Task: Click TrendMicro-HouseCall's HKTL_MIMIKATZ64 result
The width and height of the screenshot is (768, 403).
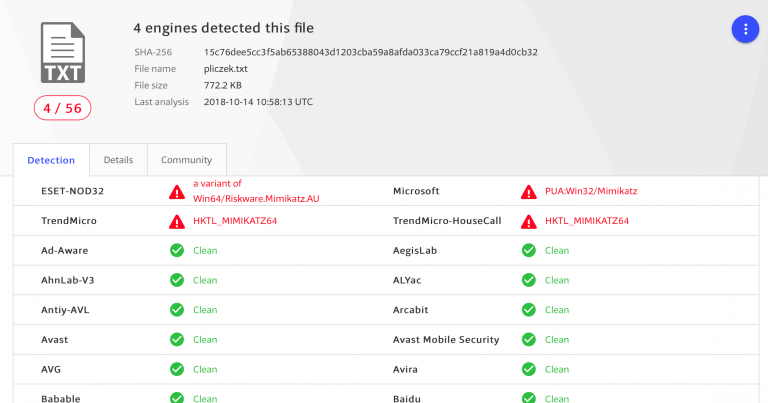Action: click(x=587, y=221)
